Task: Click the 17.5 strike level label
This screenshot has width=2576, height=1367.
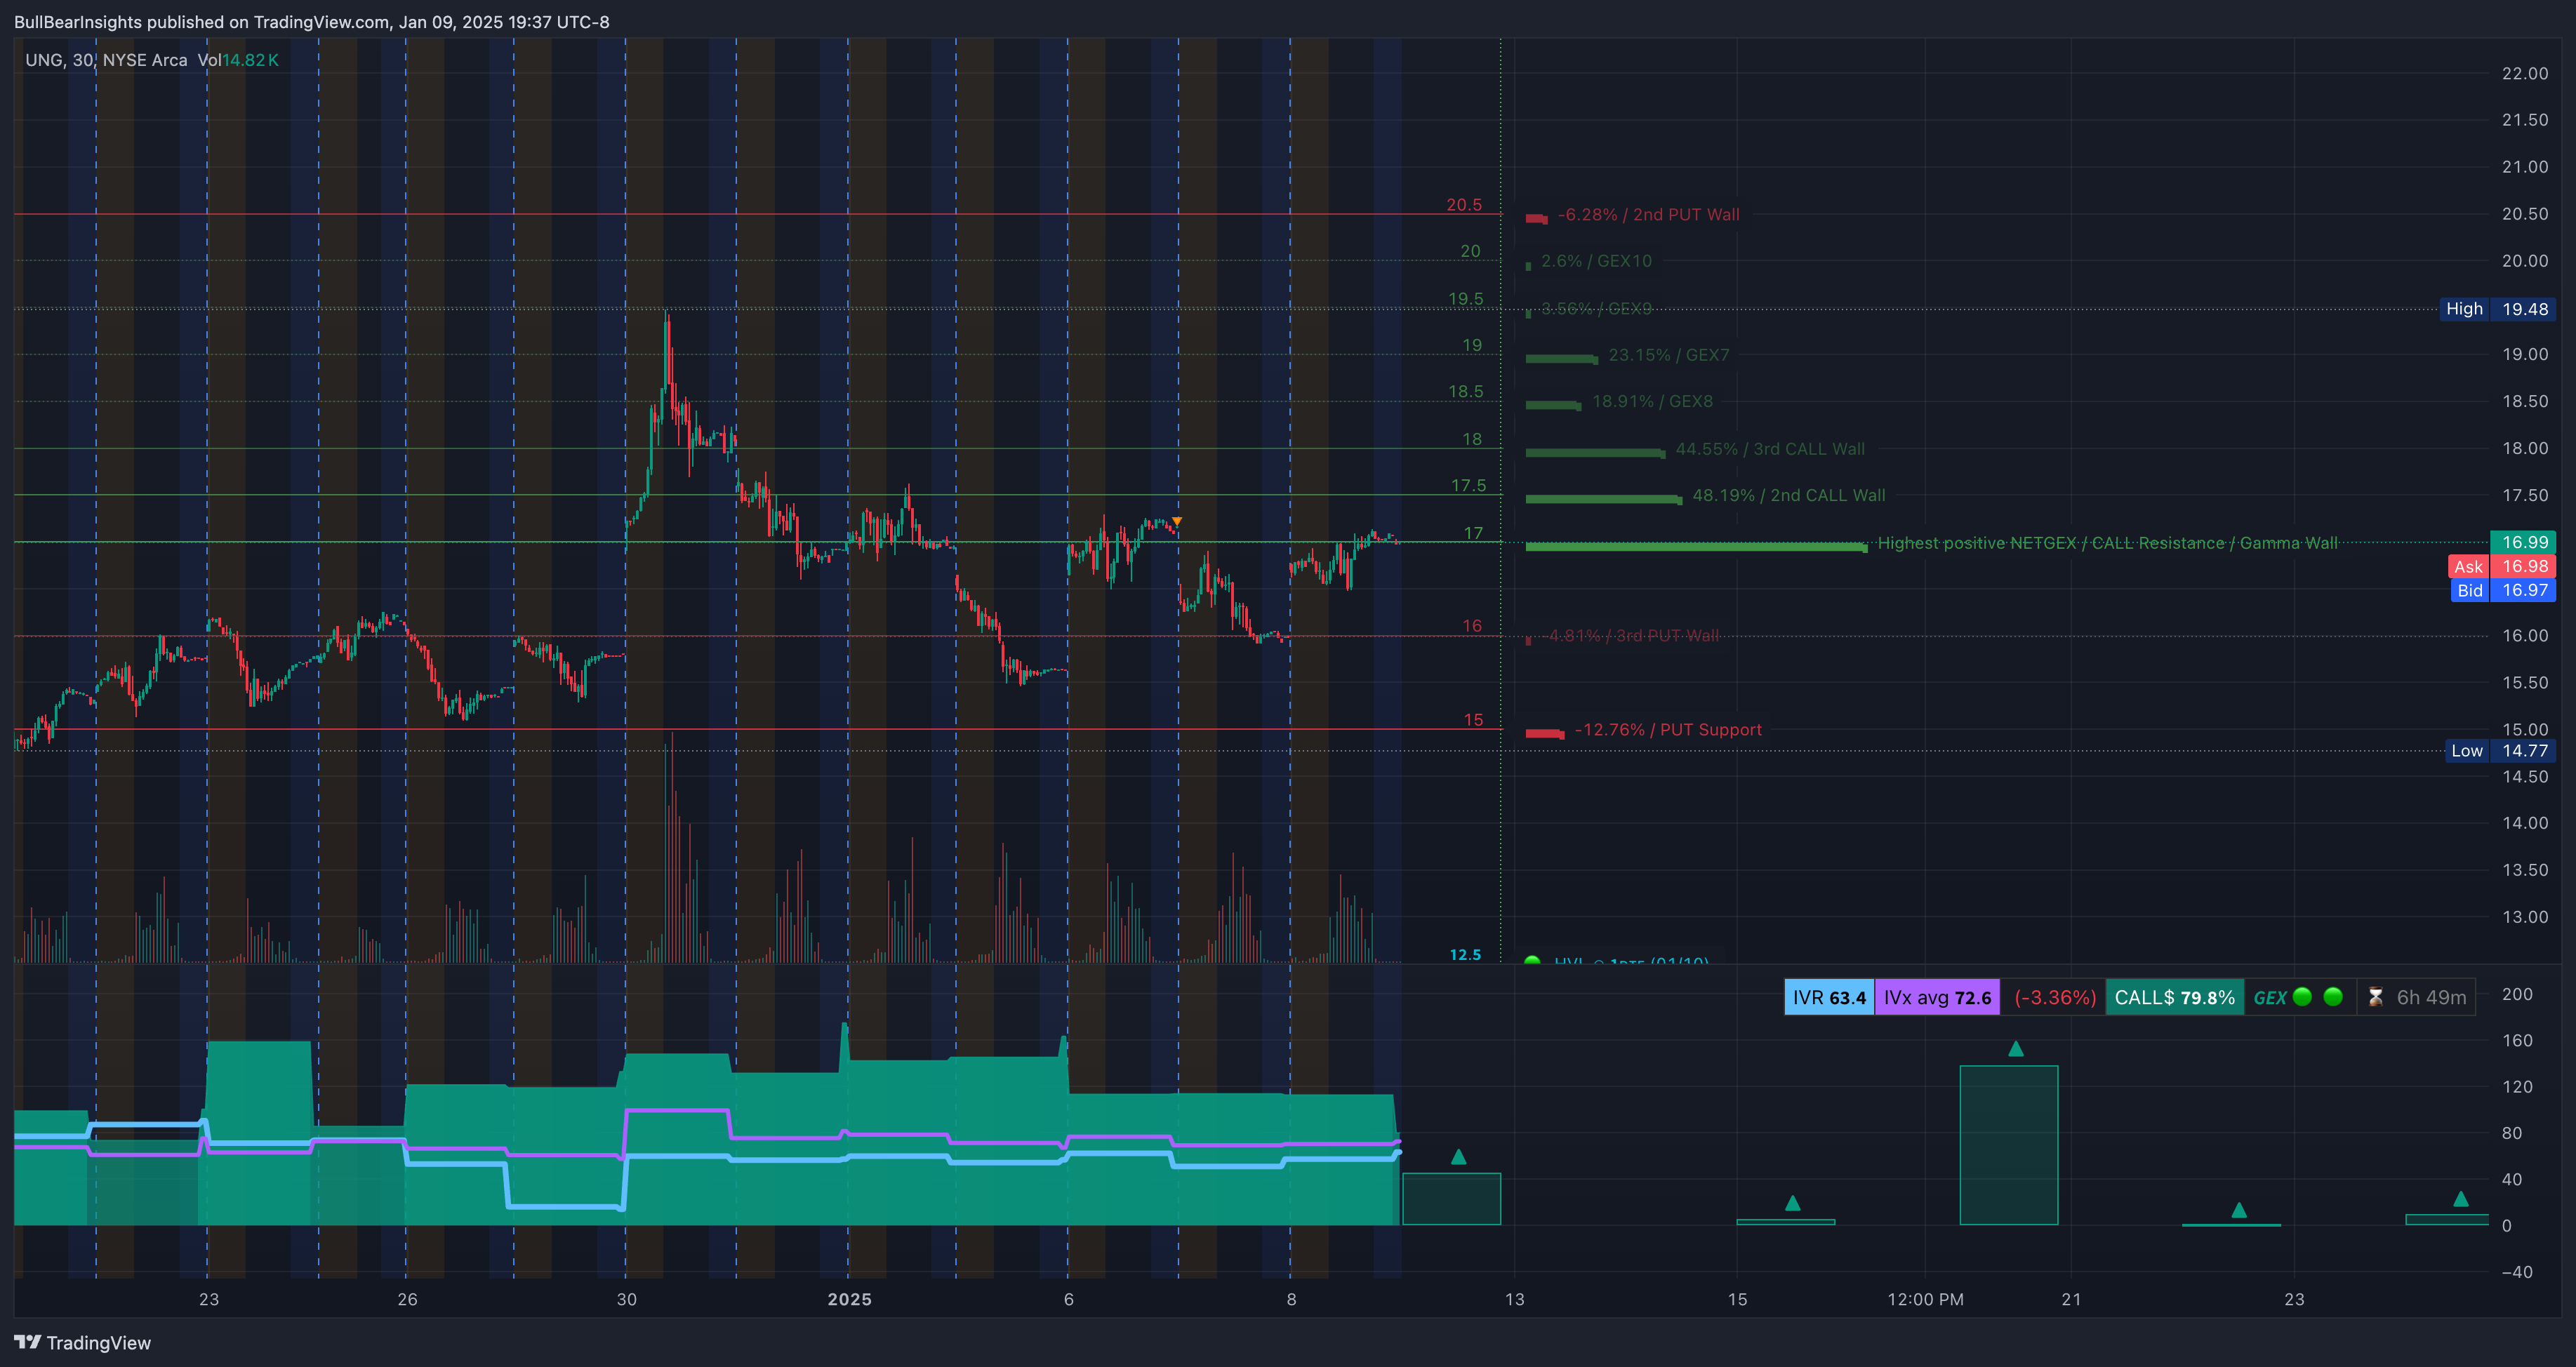Action: (x=1468, y=485)
